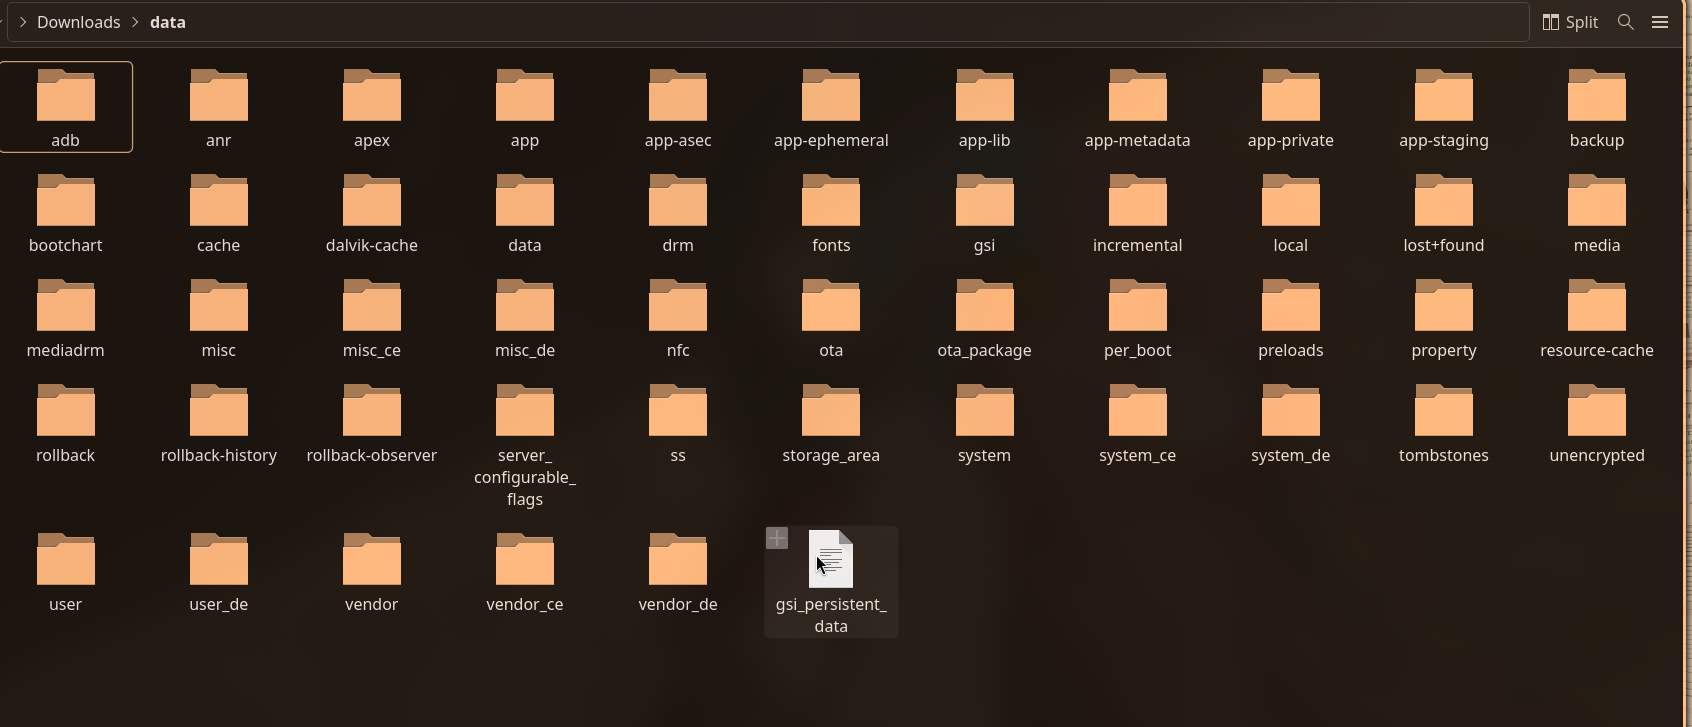This screenshot has width=1692, height=727.
Task: Select the app-ephemeral folder
Action: click(x=831, y=107)
